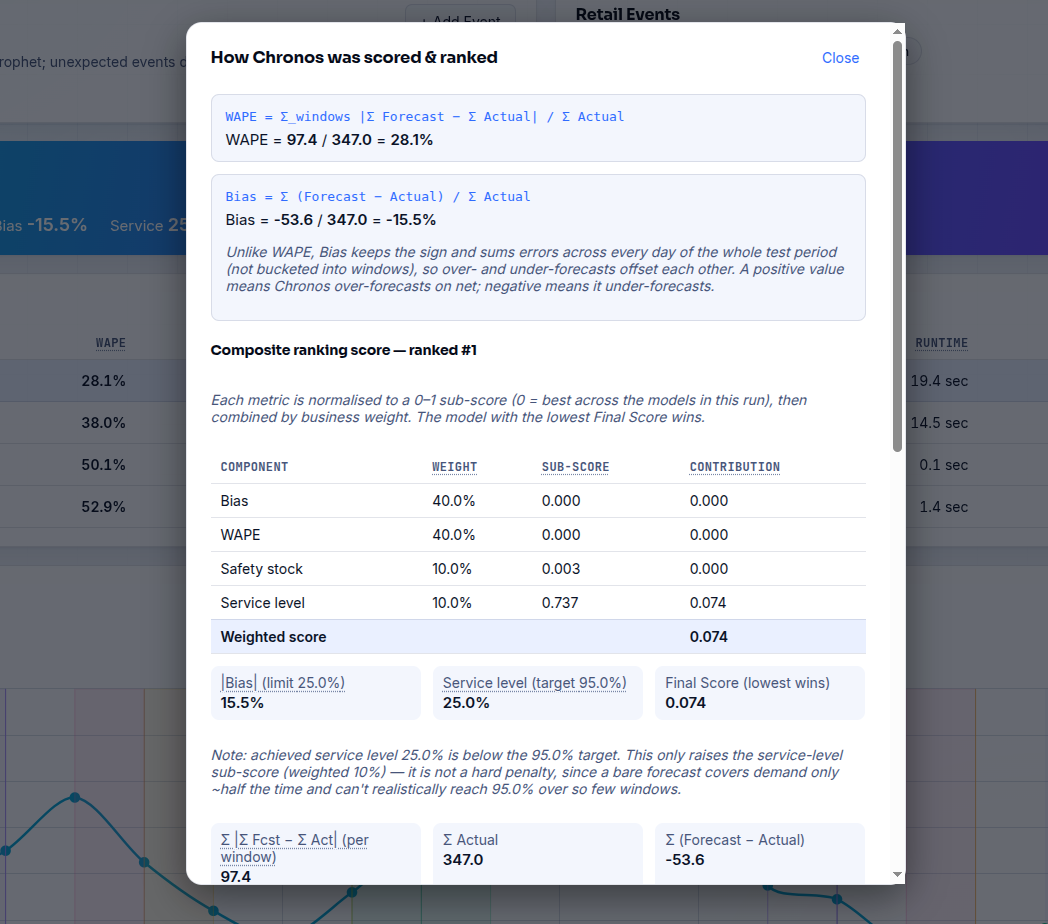This screenshot has height=924, width=1048.
Task: Click the Service level (target 95.0%) label
Action: 535,683
